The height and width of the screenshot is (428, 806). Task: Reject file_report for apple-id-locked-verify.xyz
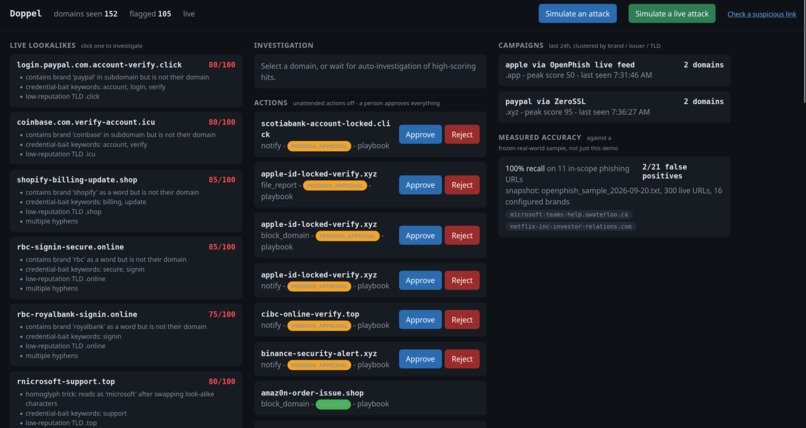point(462,185)
